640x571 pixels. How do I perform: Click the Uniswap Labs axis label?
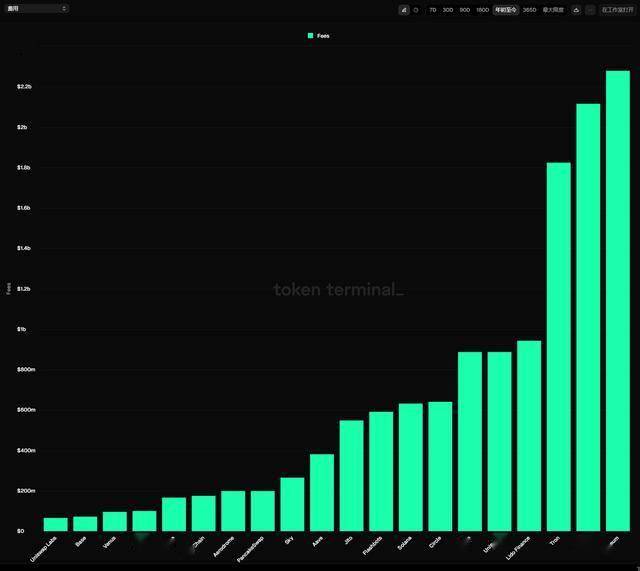43,549
